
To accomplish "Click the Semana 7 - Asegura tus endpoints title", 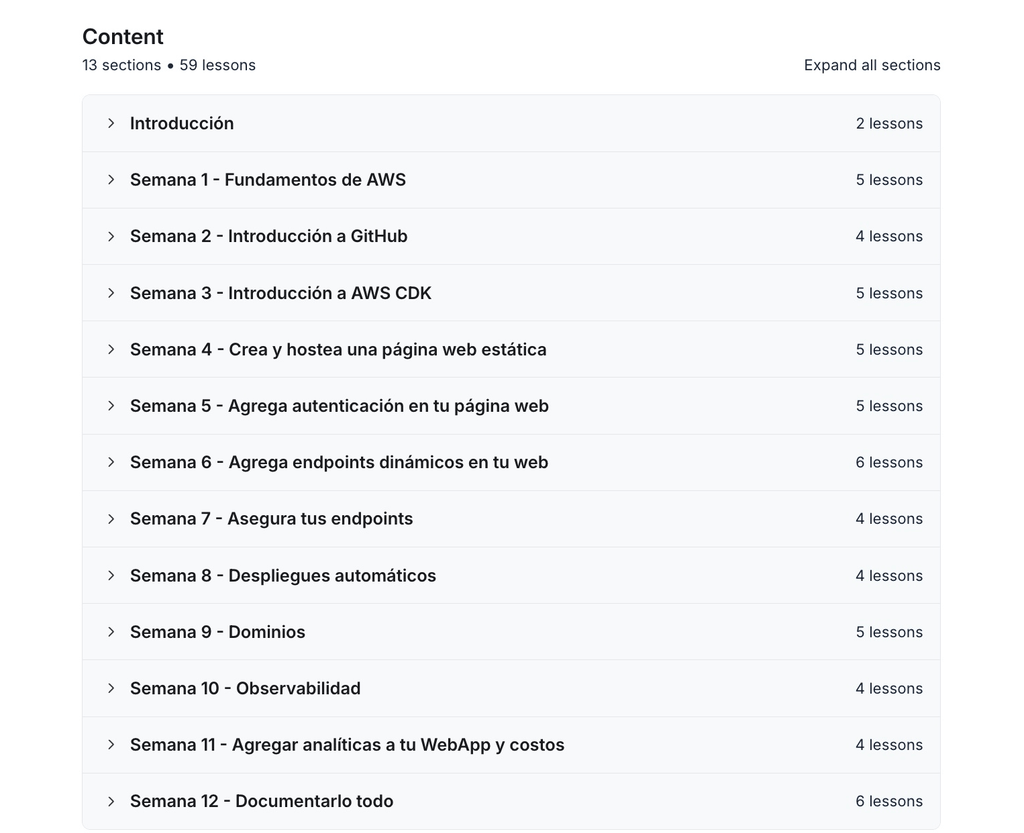I will pos(271,519).
